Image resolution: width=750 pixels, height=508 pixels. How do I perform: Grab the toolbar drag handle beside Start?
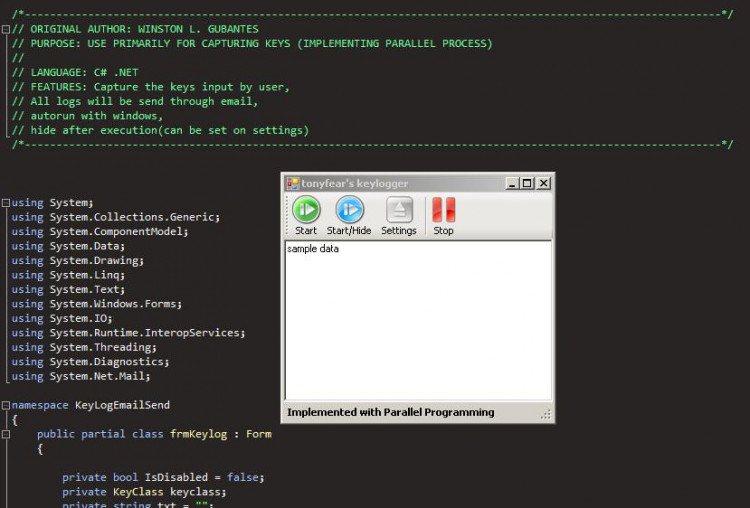click(x=287, y=215)
